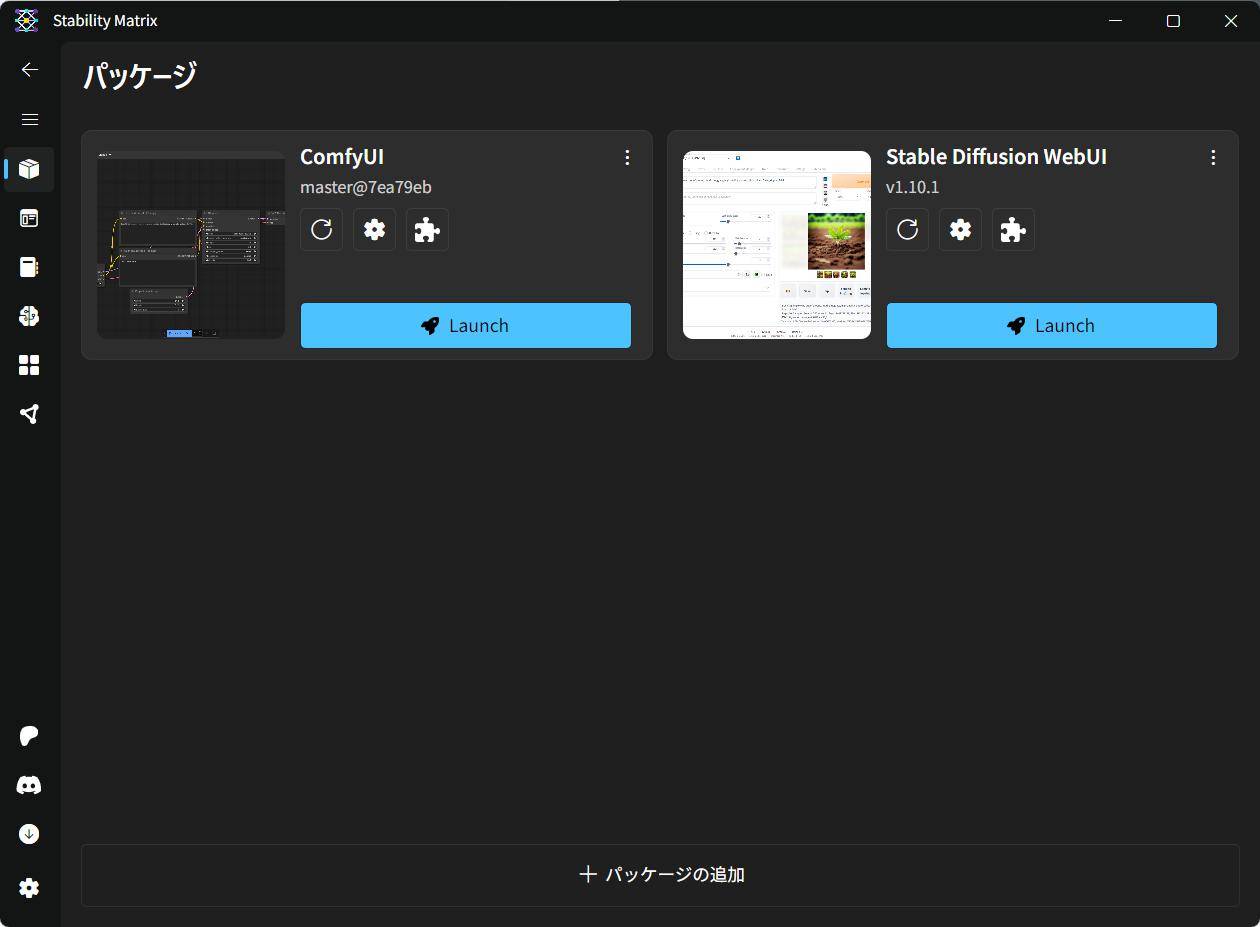The image size is (1260, 927).
Task: Open the Inference window icon in sidebar
Action: tap(29, 218)
